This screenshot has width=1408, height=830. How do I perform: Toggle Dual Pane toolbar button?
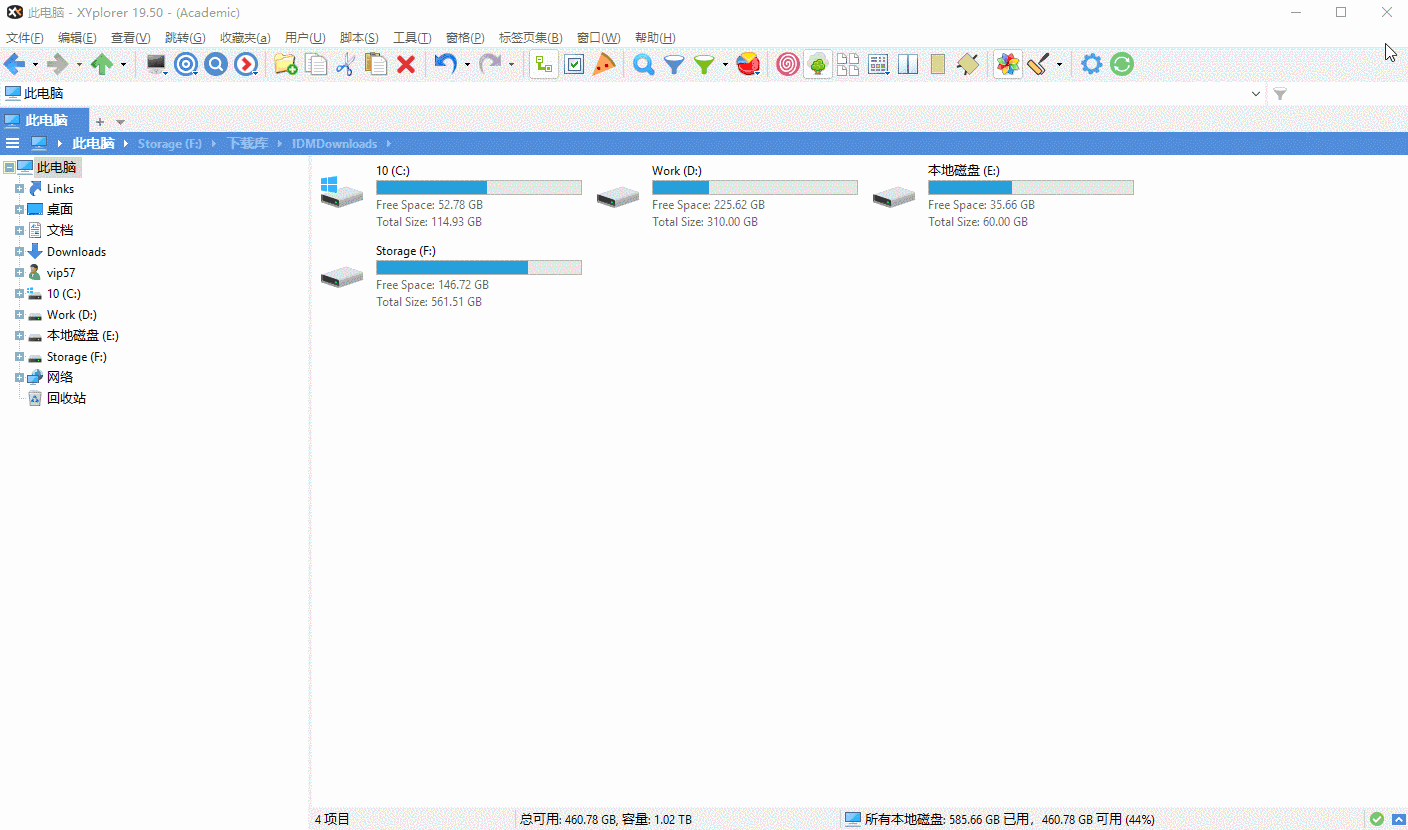point(908,65)
